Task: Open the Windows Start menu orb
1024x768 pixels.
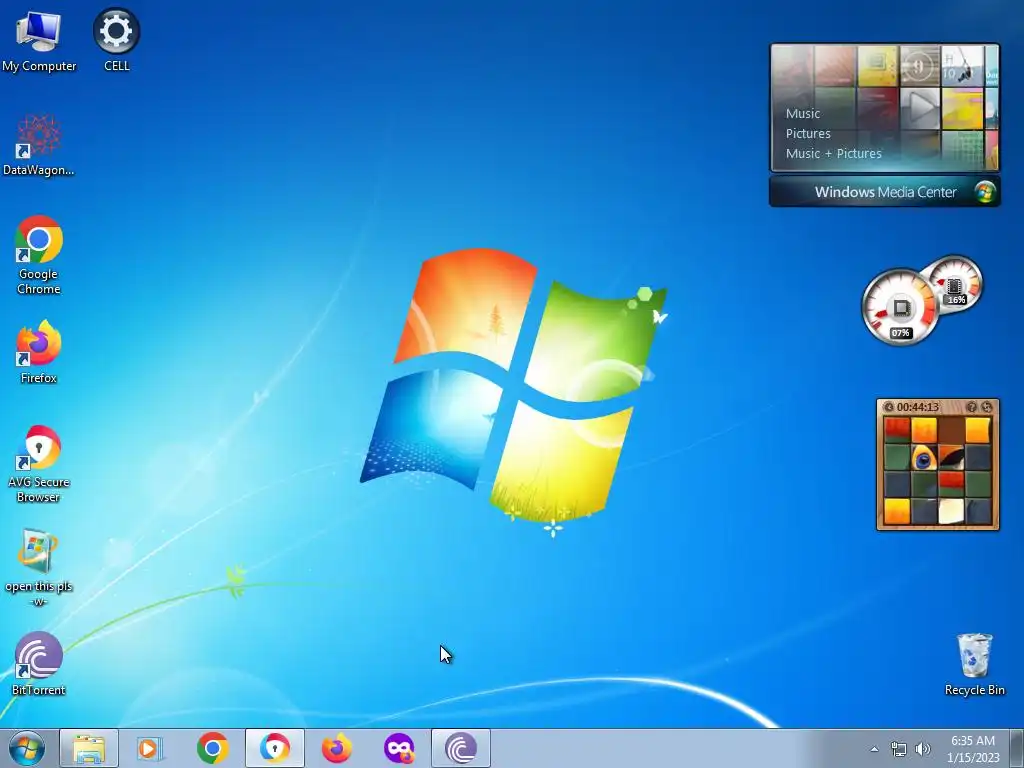Action: 27,748
